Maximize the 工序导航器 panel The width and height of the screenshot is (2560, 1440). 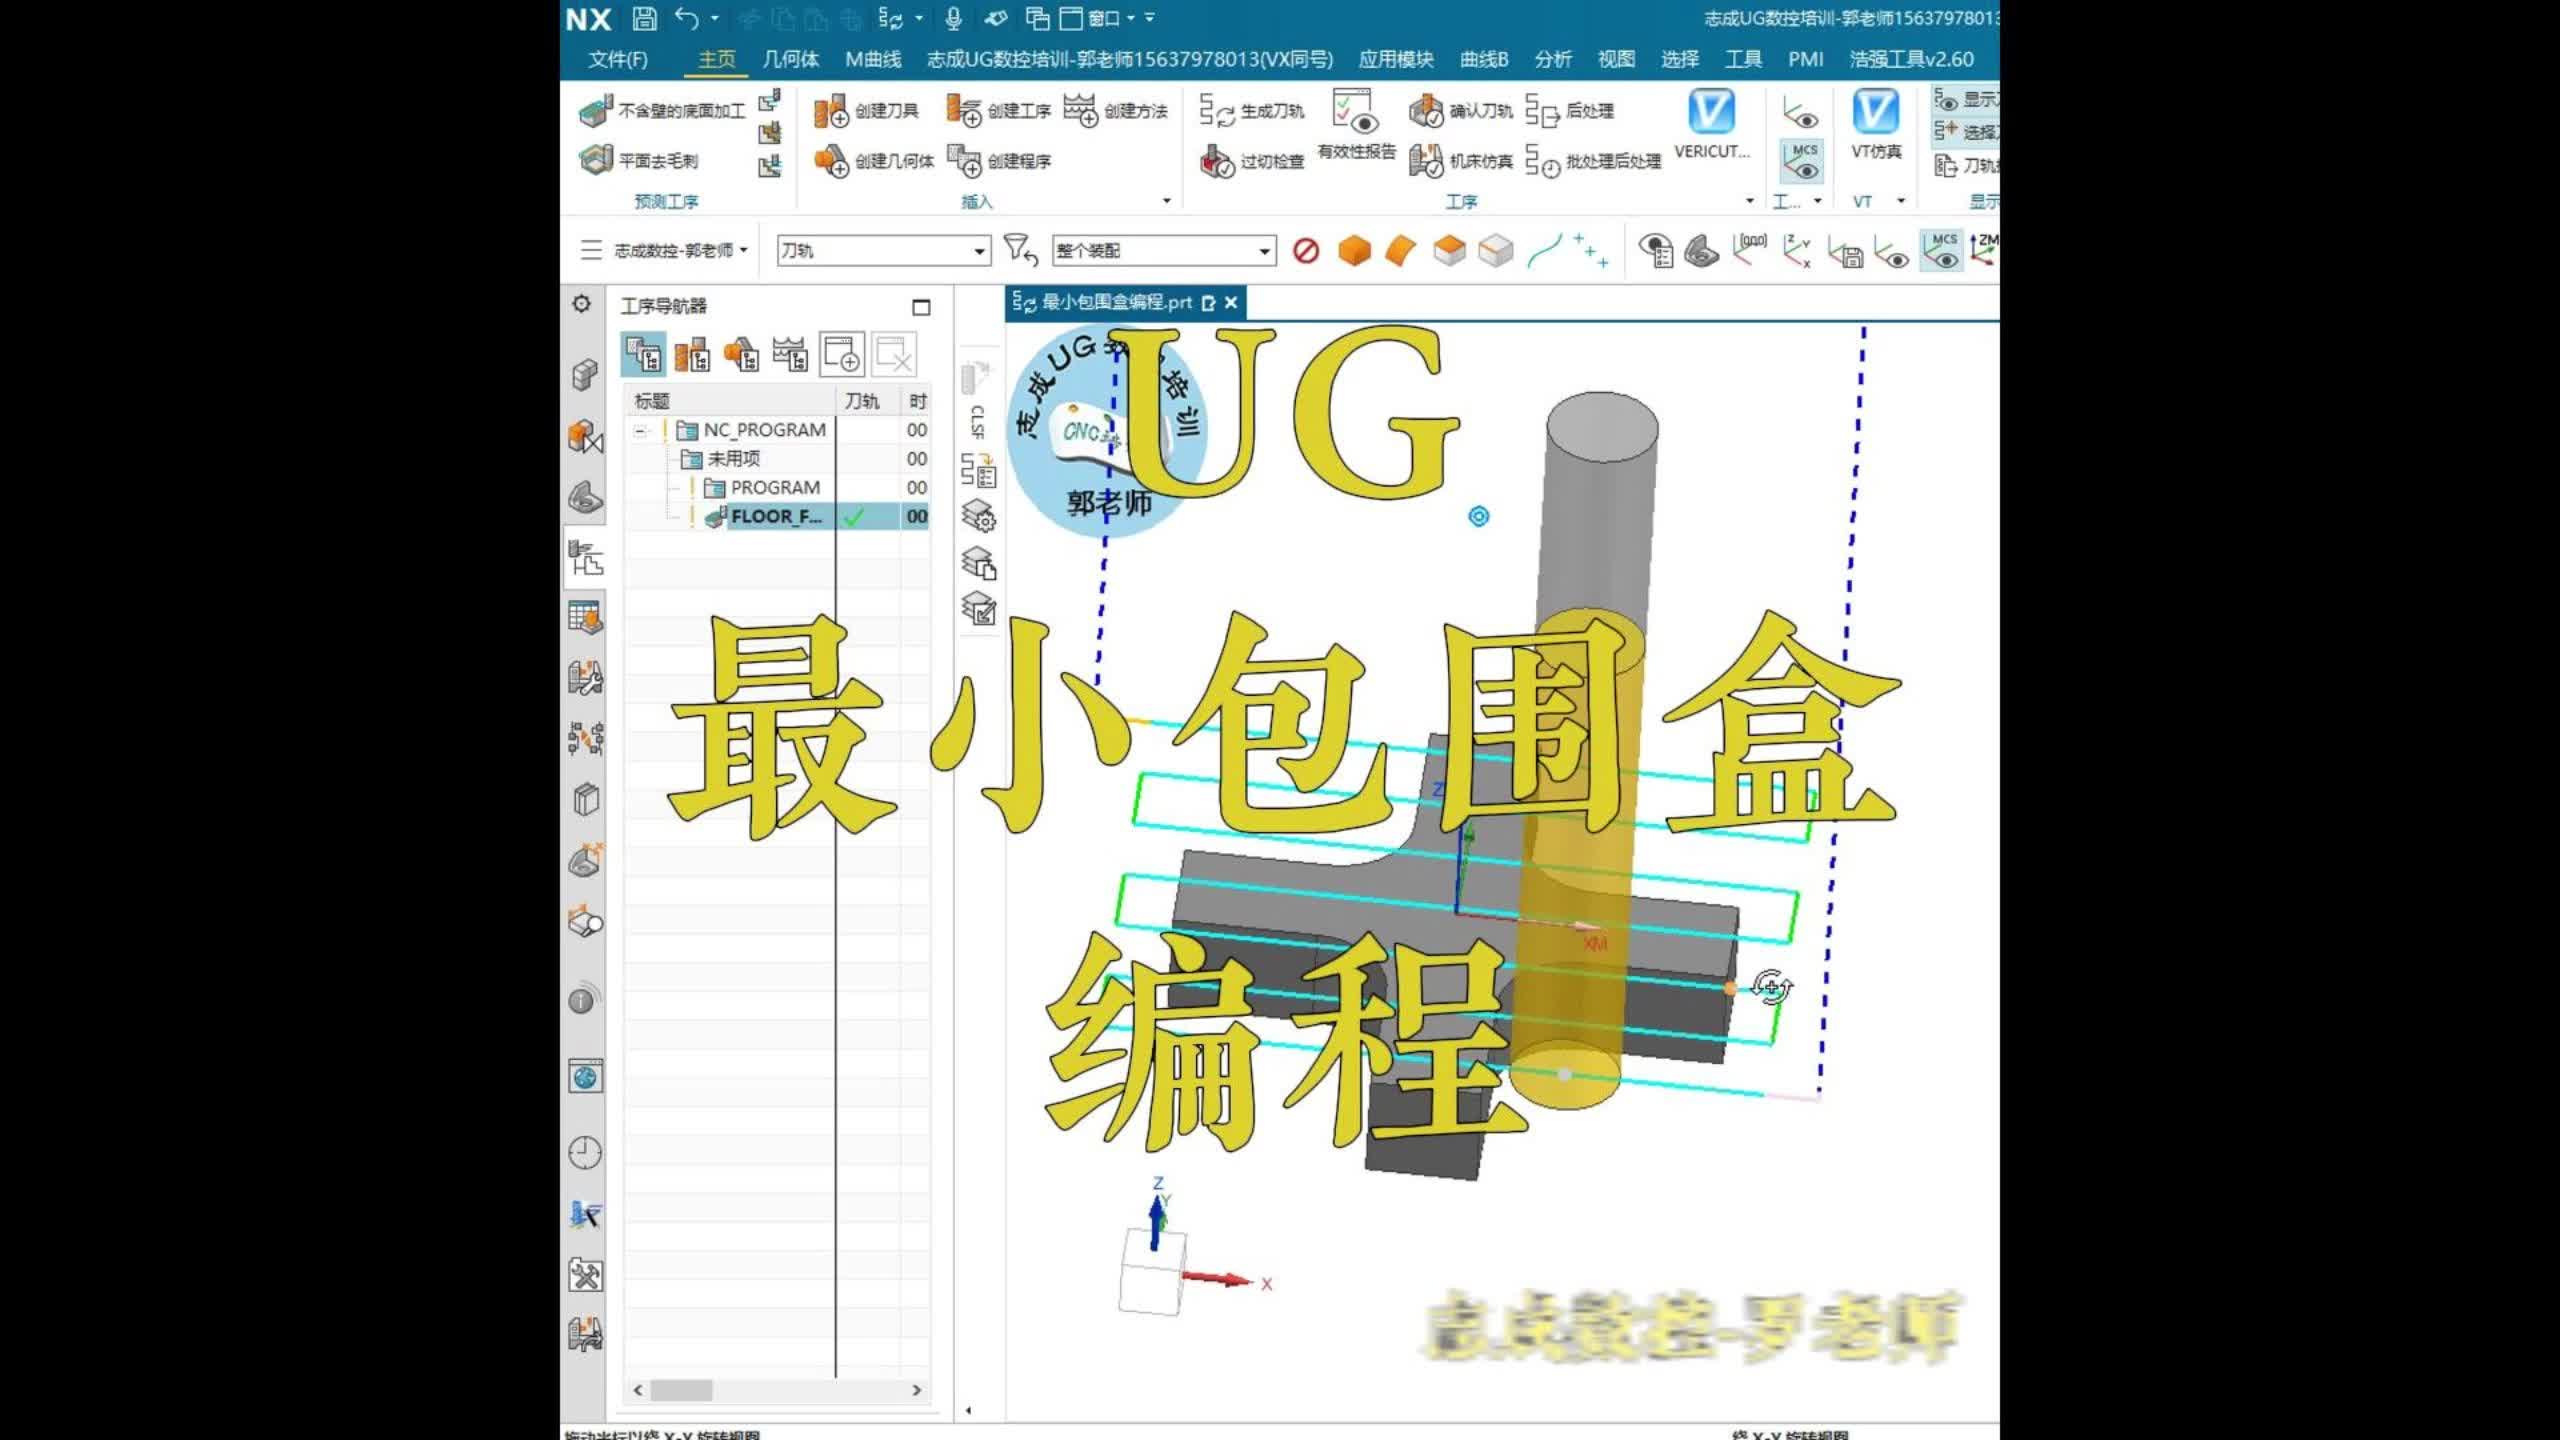(921, 307)
